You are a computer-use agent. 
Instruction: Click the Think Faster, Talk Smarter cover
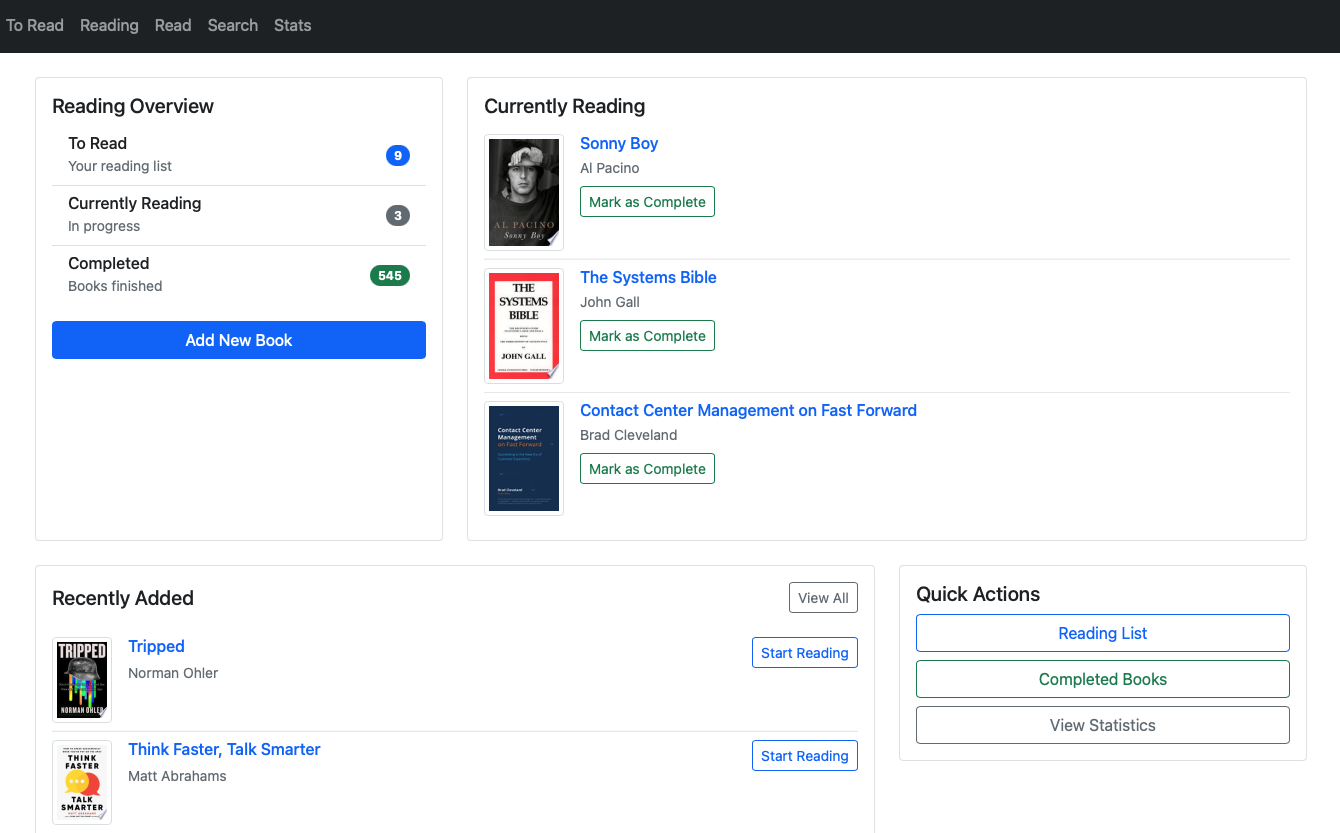pyautogui.click(x=82, y=782)
